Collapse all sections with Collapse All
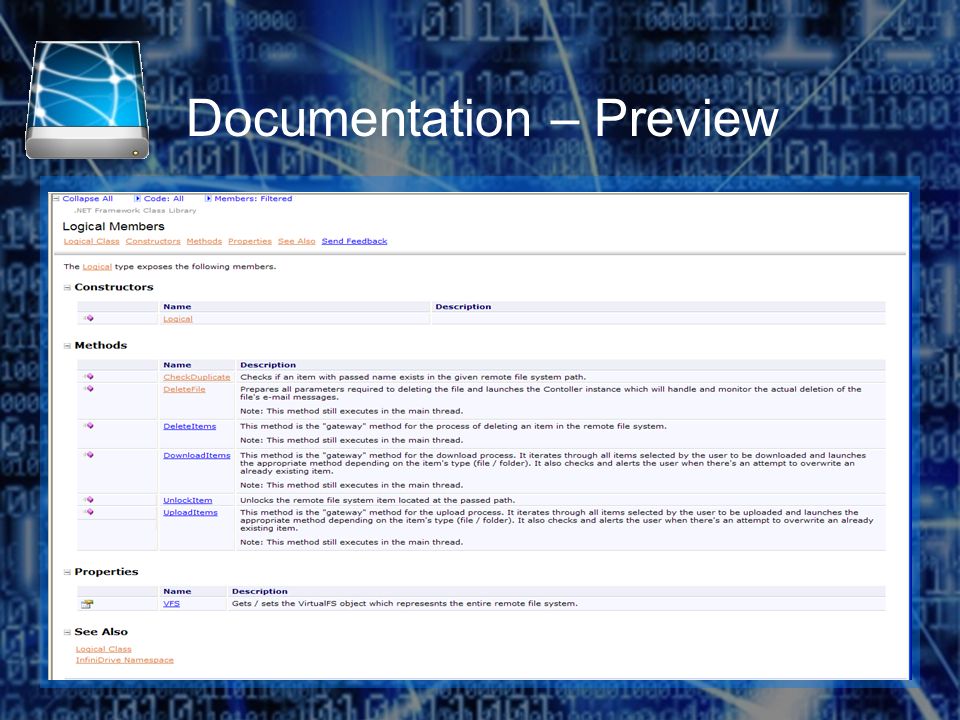960x720 pixels. click(x=88, y=198)
